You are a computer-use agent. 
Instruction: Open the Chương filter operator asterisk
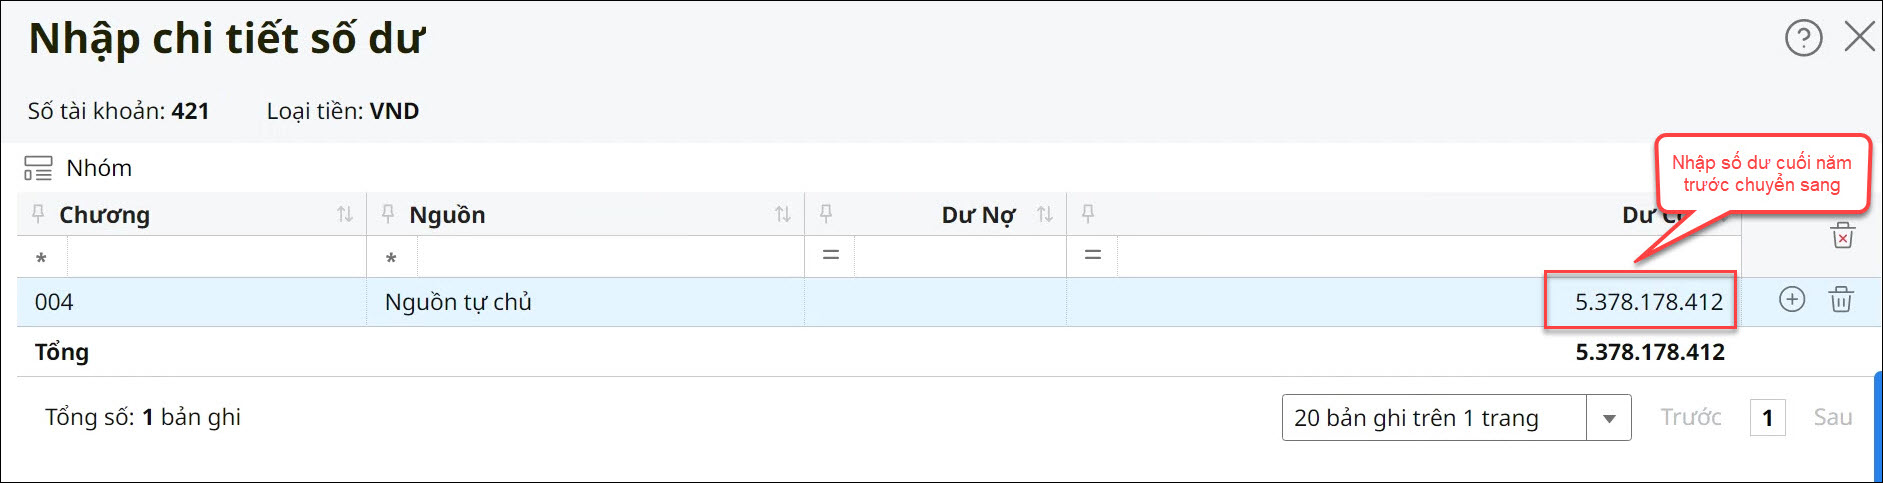(x=41, y=258)
